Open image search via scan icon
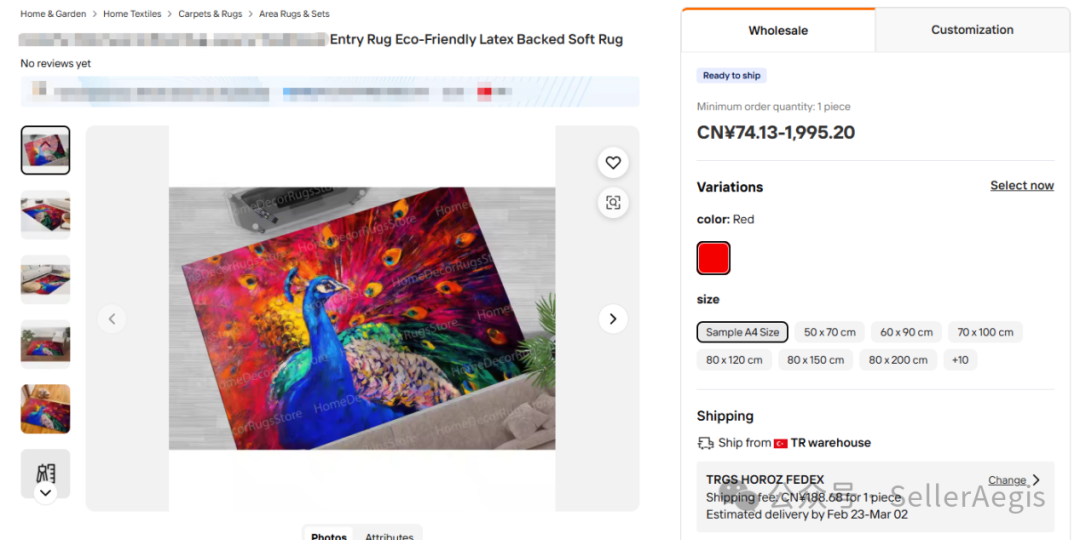Image resolution: width=1080 pixels, height=540 pixels. point(613,202)
